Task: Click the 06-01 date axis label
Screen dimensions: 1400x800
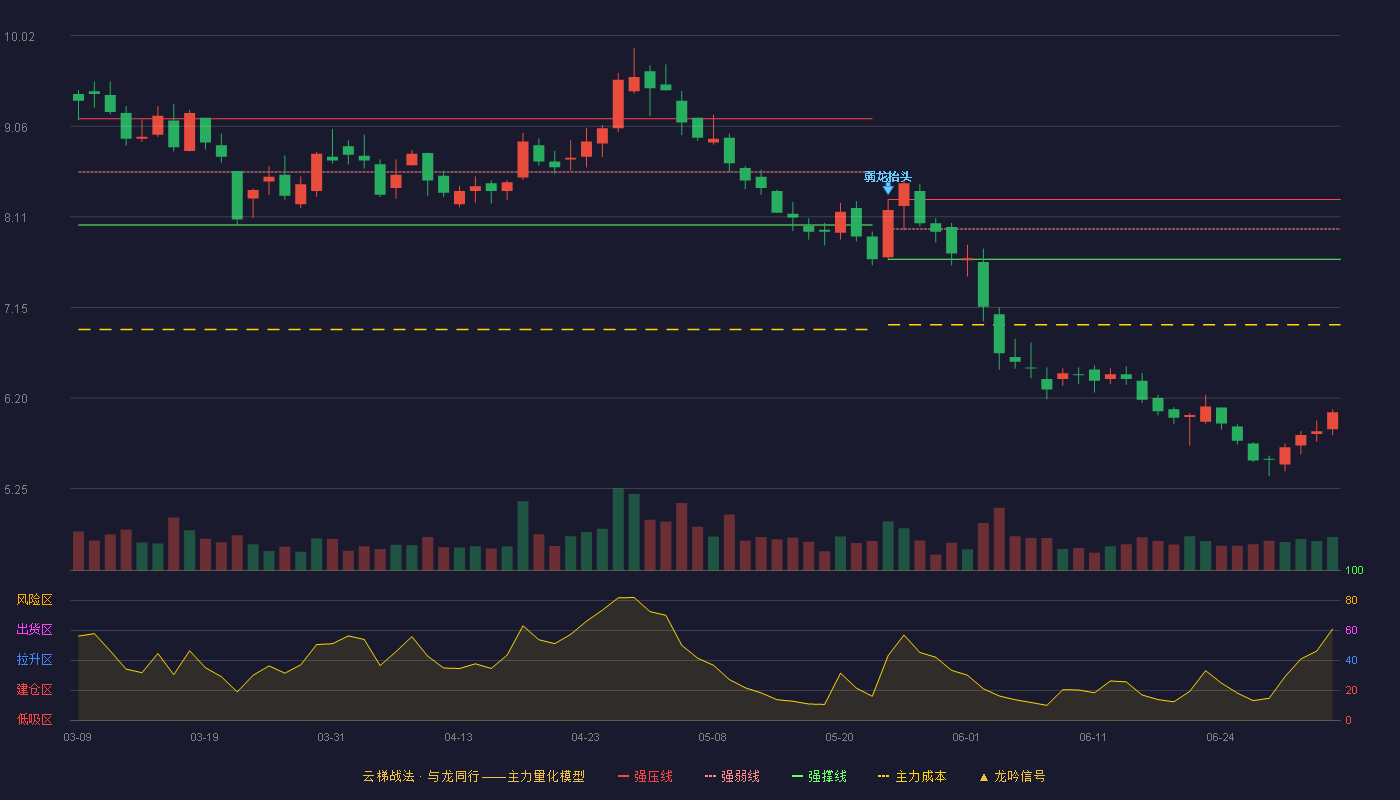Action: pyautogui.click(x=966, y=737)
